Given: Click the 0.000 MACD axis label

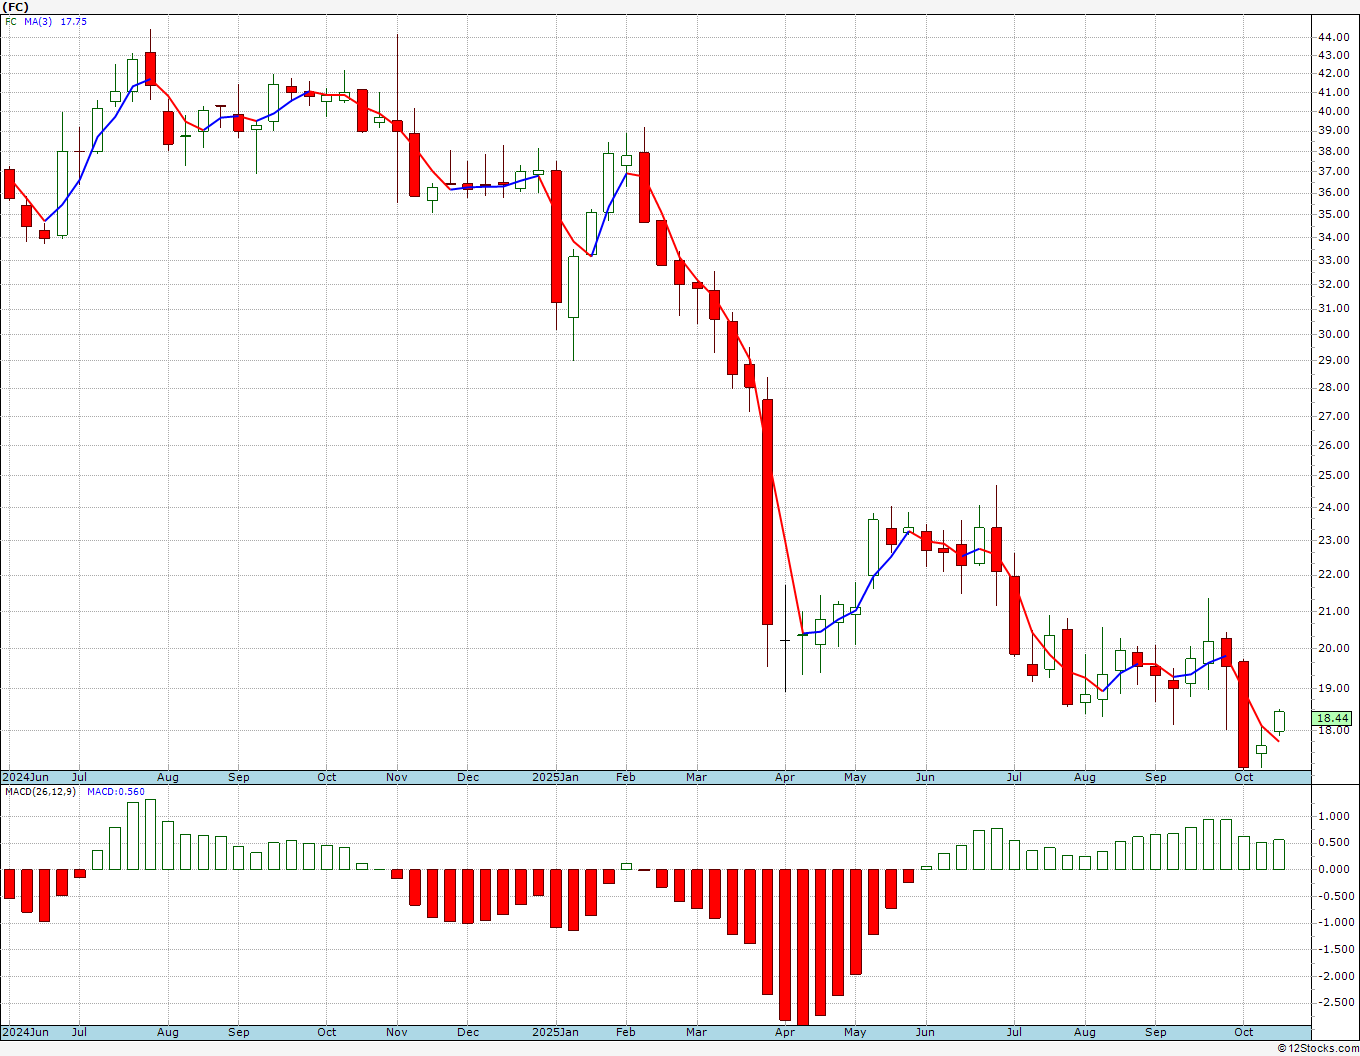Looking at the screenshot, I should [1336, 869].
